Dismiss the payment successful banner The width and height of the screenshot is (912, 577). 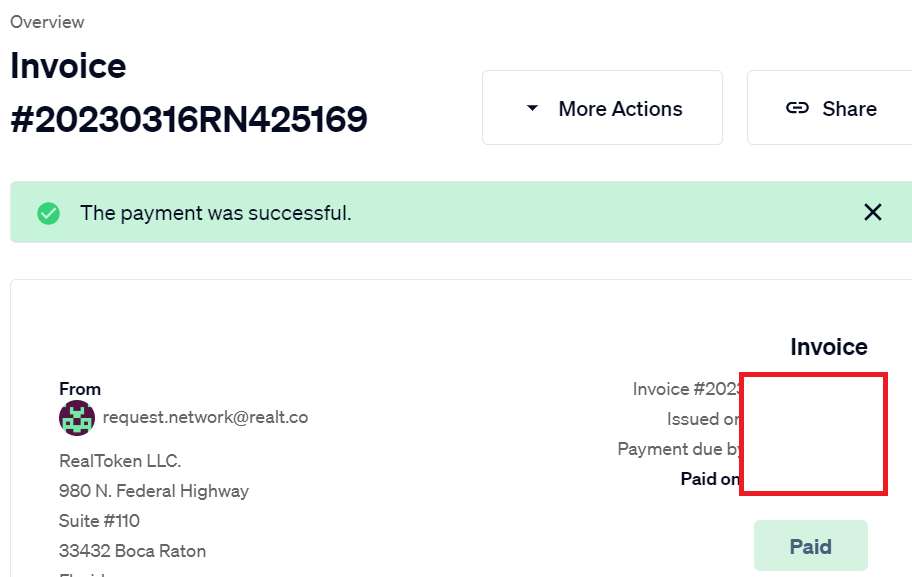(872, 212)
